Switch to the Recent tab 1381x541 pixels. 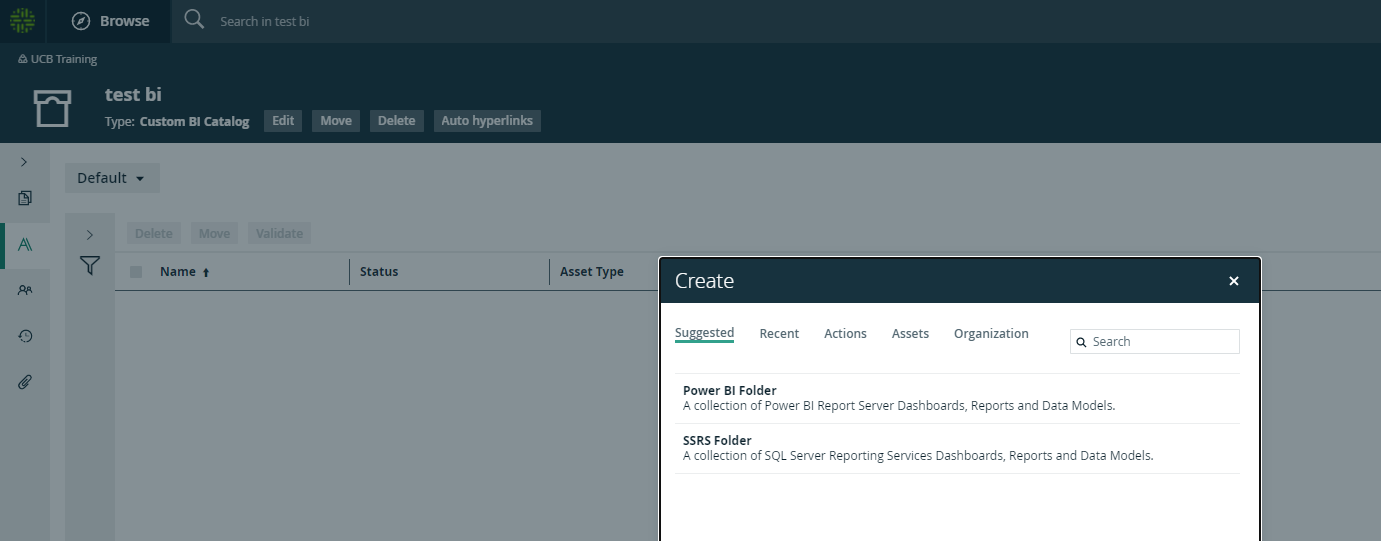click(779, 334)
